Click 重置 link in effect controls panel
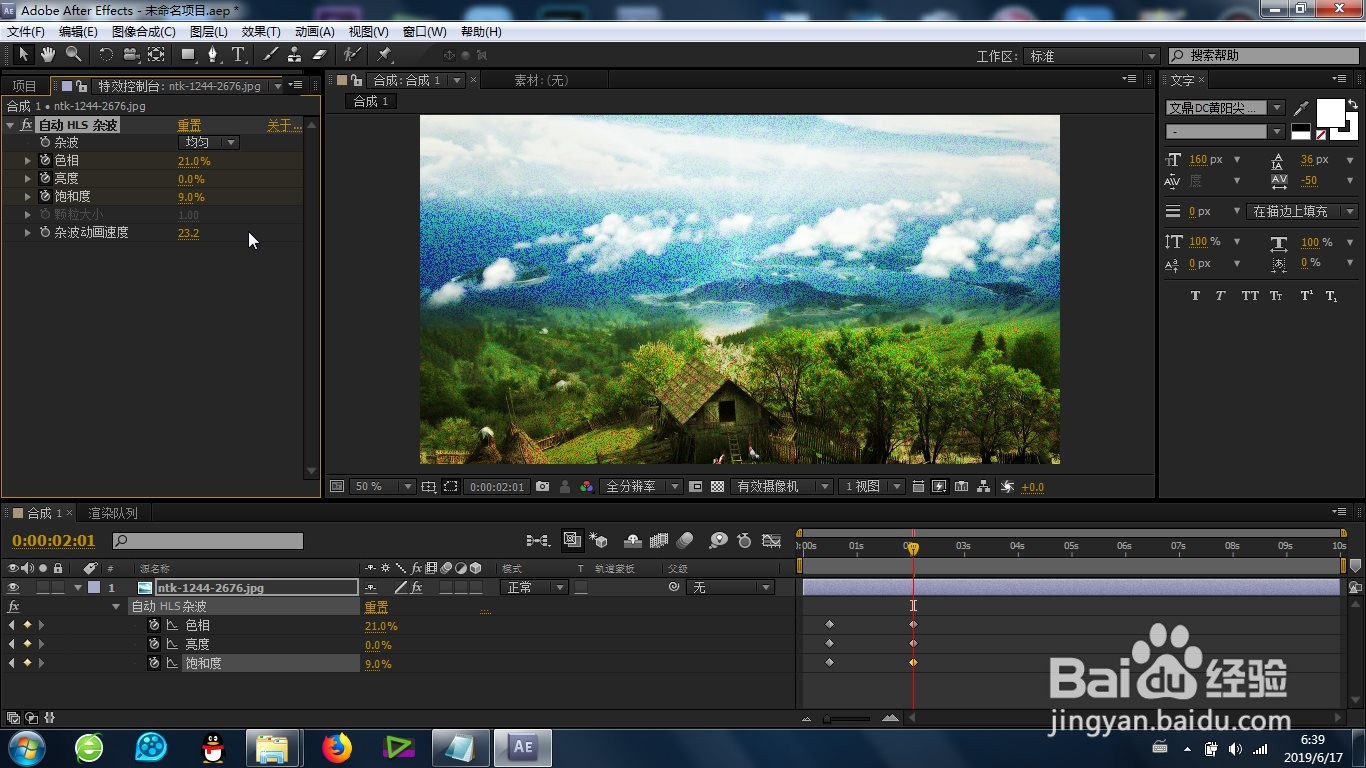The width and height of the screenshot is (1366, 768). point(189,125)
